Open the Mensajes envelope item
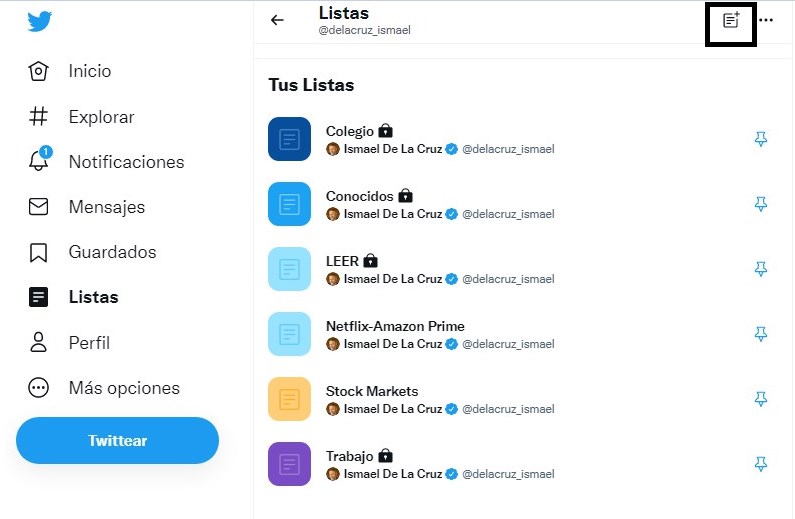Viewport: 795px width, 519px height. click(105, 207)
